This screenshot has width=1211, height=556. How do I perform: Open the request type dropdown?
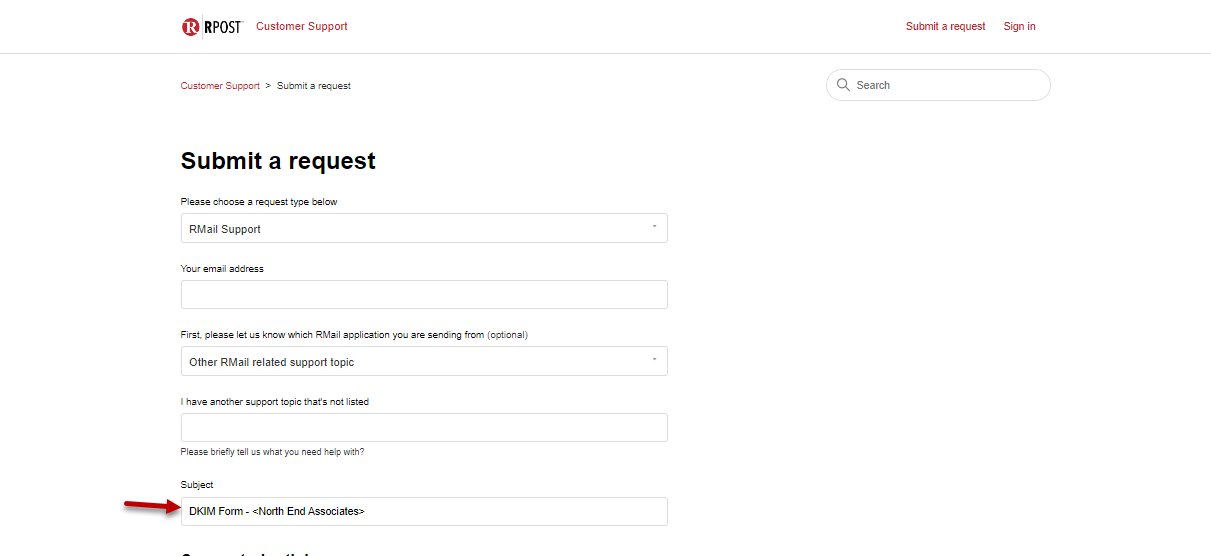coord(423,228)
